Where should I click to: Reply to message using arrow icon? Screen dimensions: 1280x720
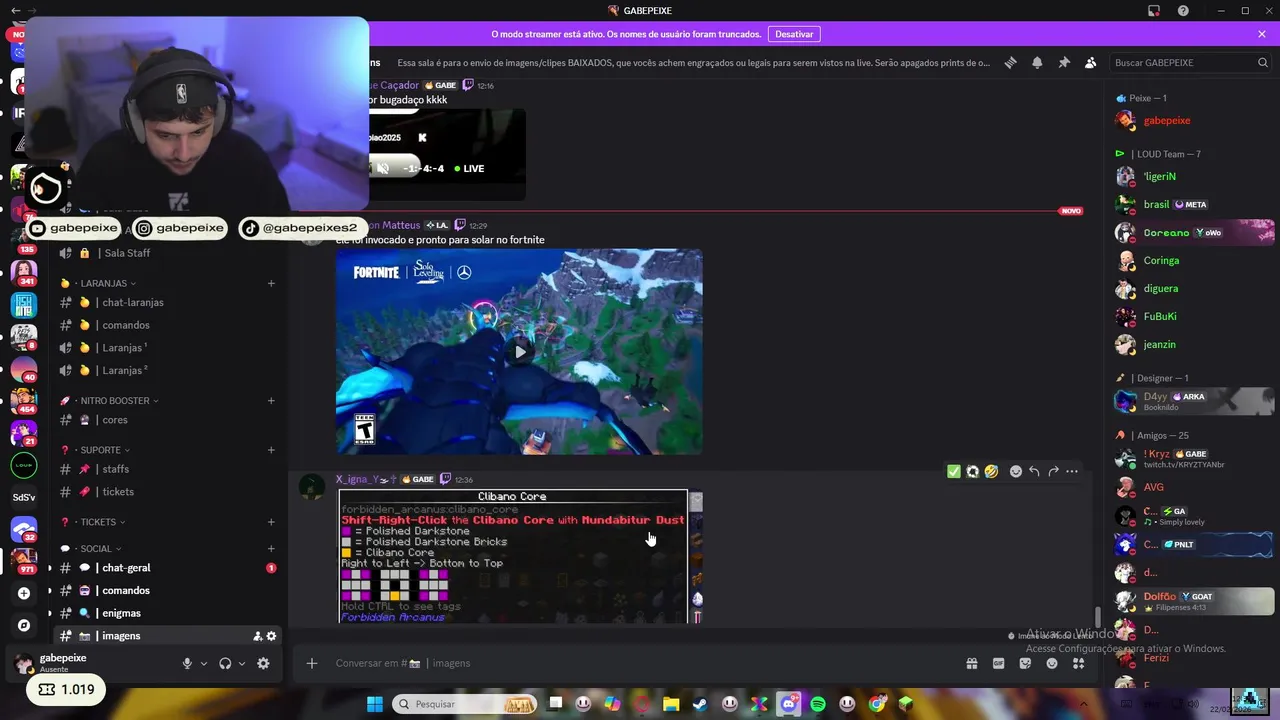(x=1035, y=471)
